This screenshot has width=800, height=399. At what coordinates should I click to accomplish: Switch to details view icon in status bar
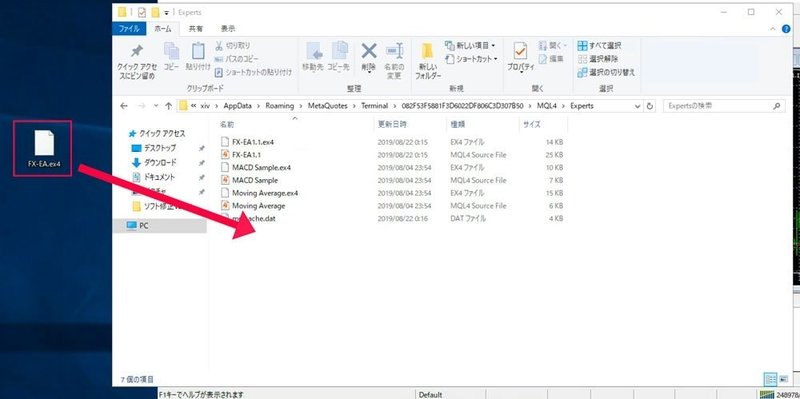pos(770,379)
